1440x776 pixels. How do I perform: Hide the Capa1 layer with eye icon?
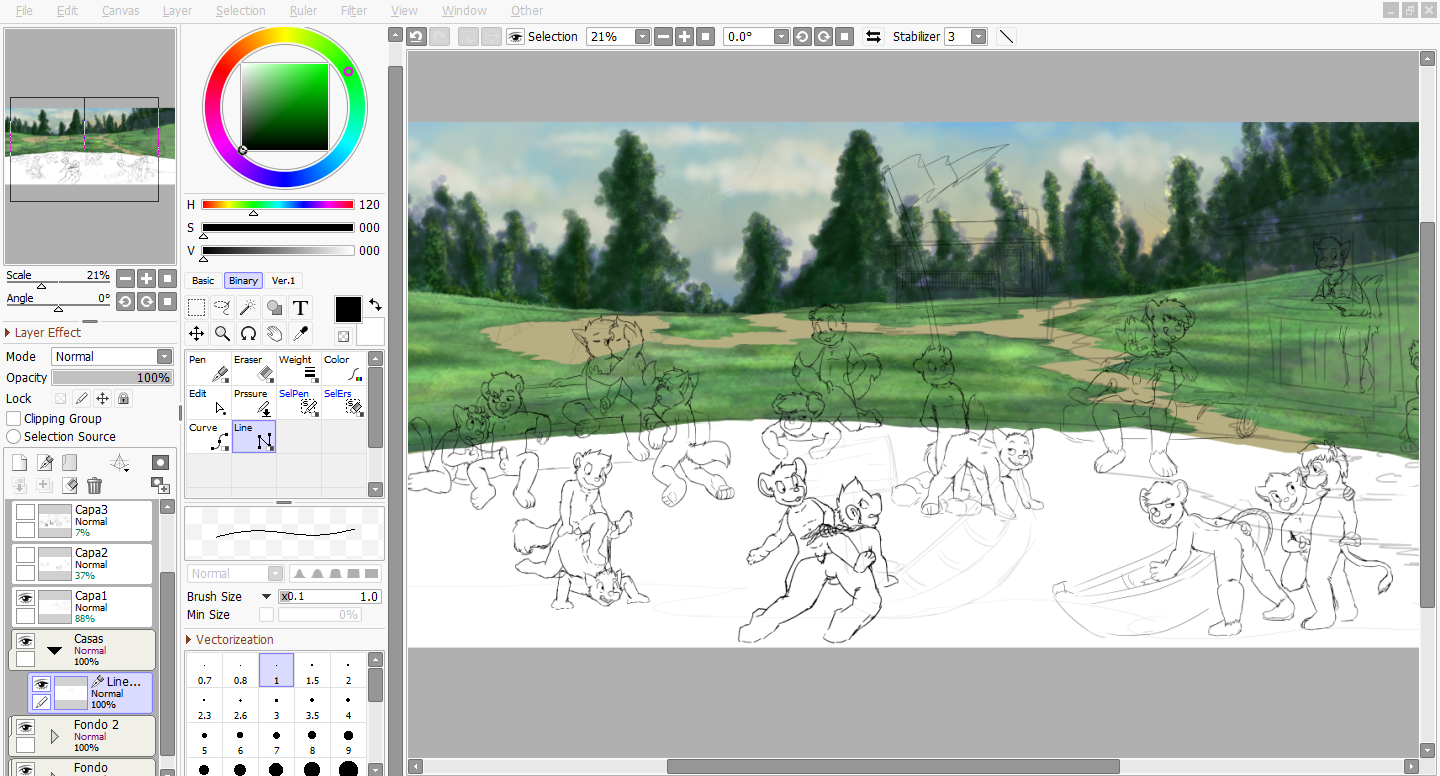click(25, 598)
